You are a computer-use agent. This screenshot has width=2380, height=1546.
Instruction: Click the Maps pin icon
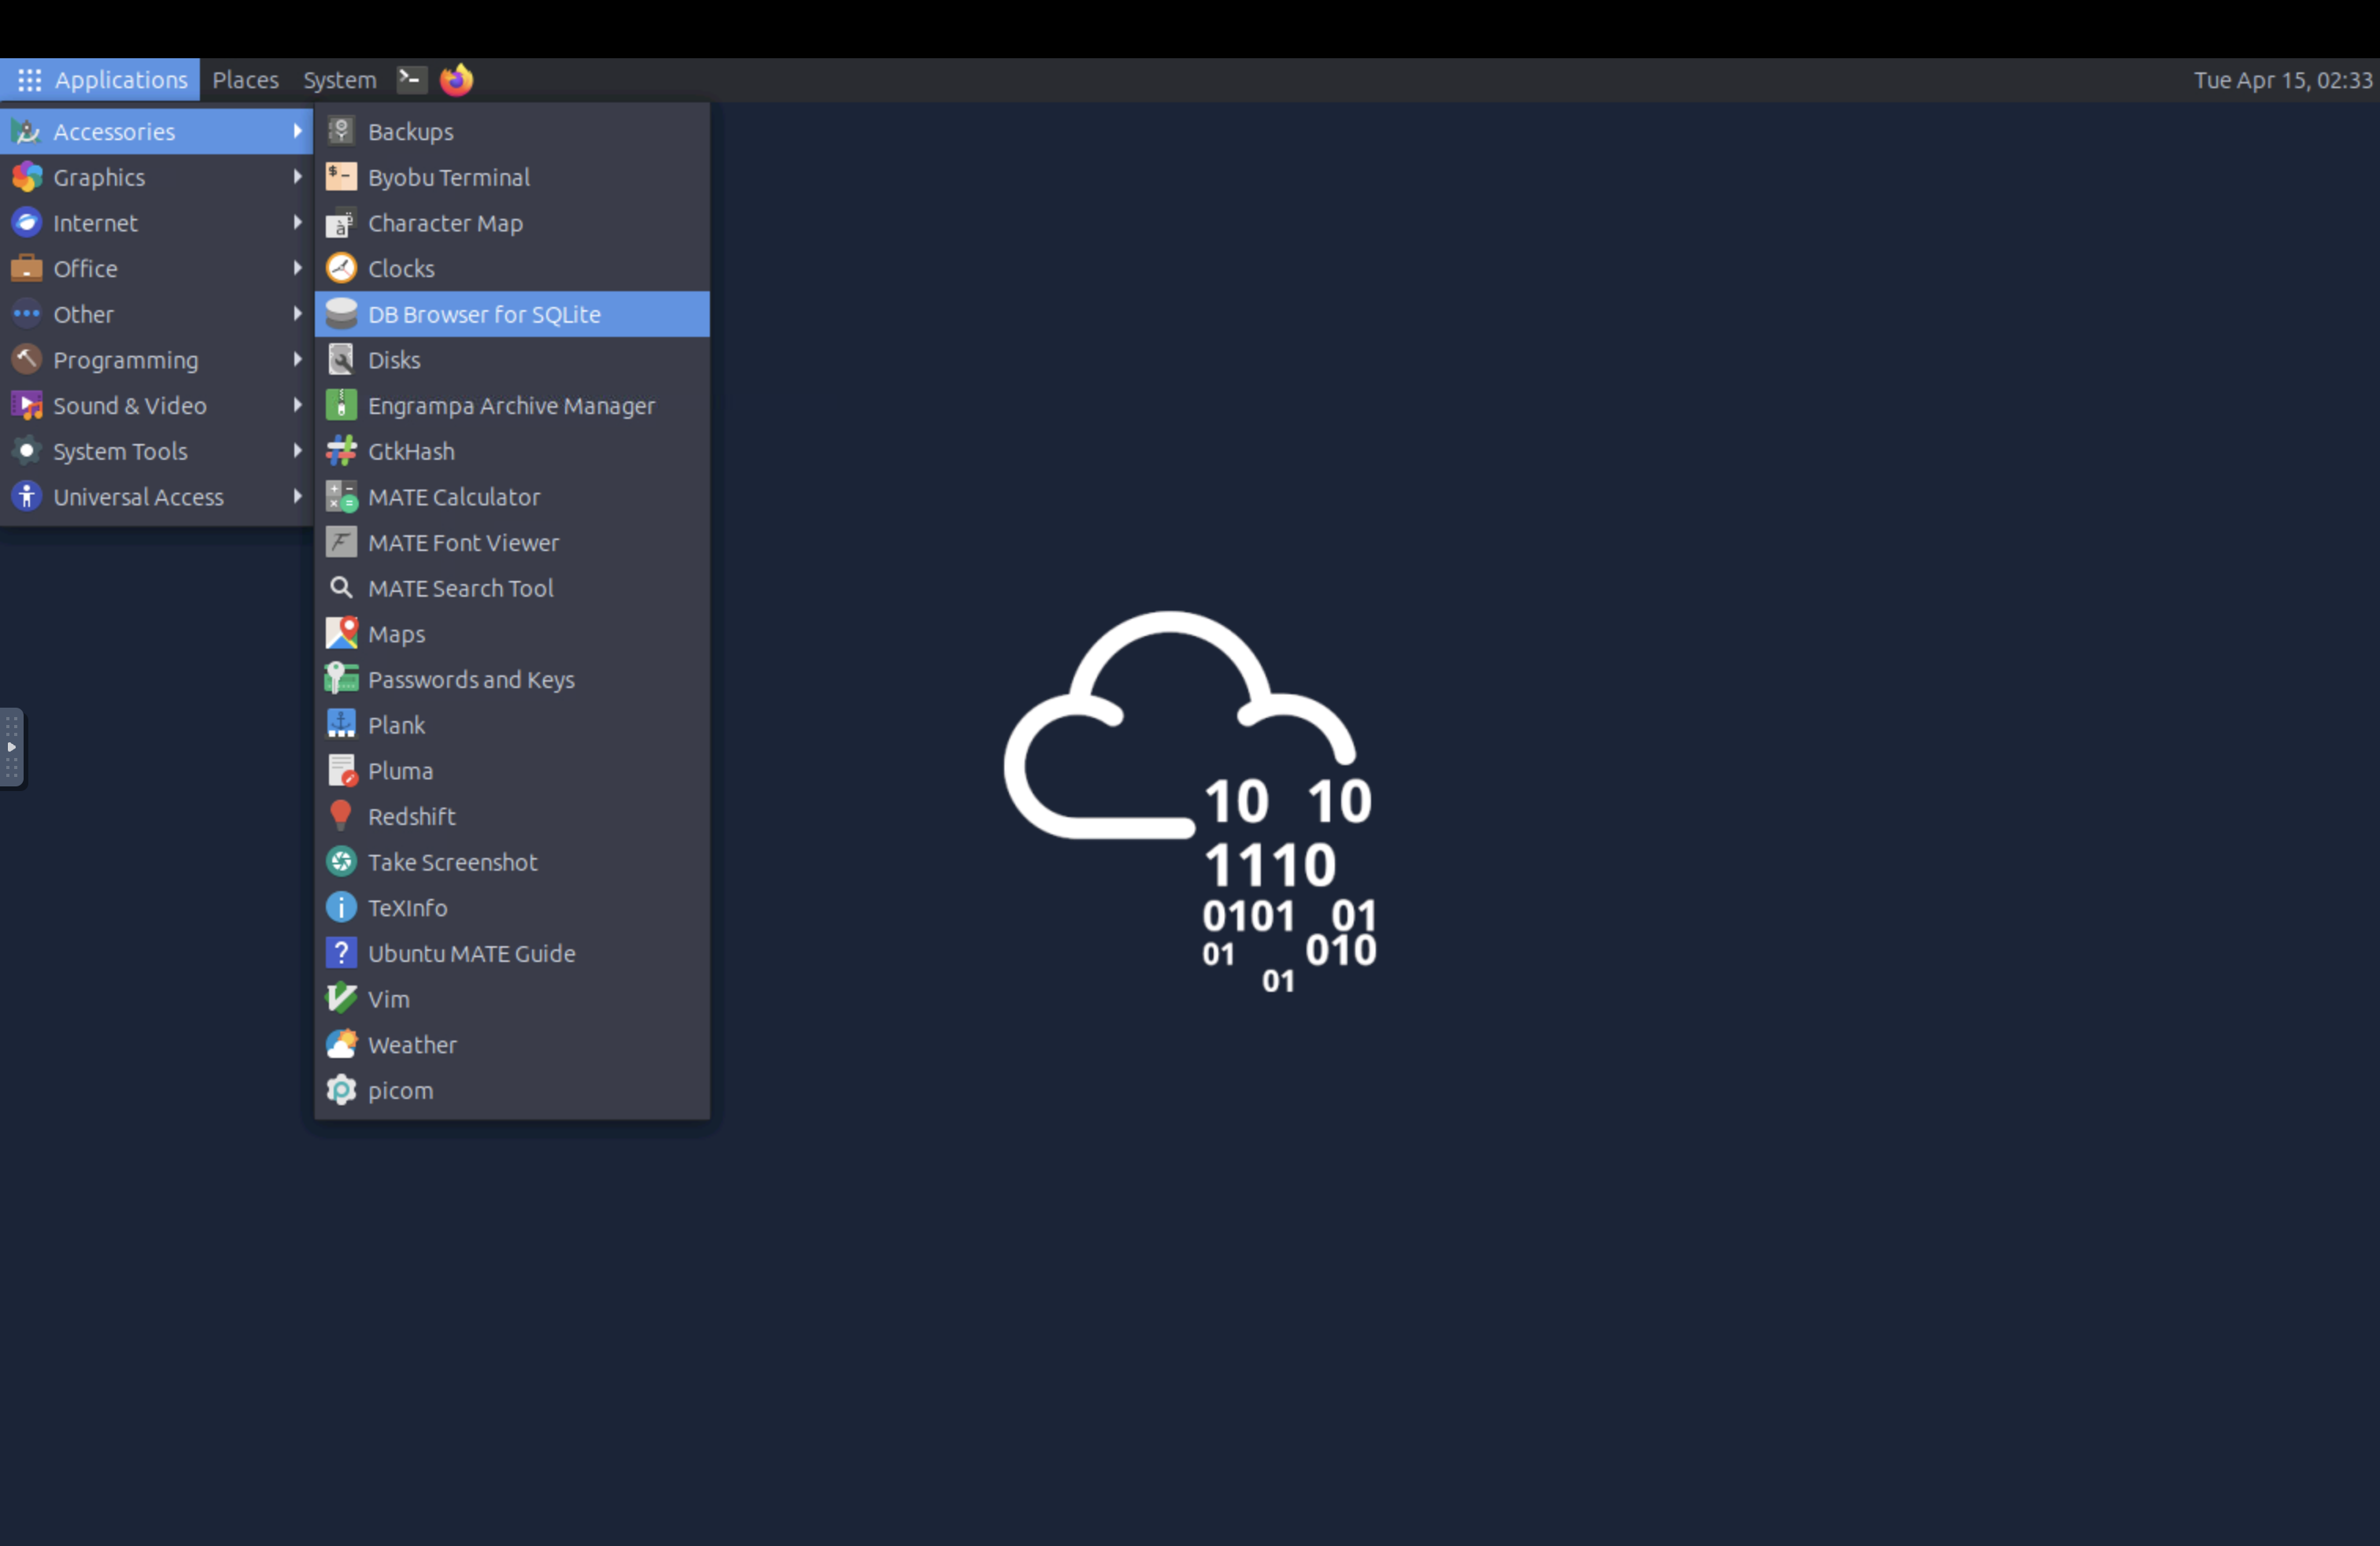point(341,634)
